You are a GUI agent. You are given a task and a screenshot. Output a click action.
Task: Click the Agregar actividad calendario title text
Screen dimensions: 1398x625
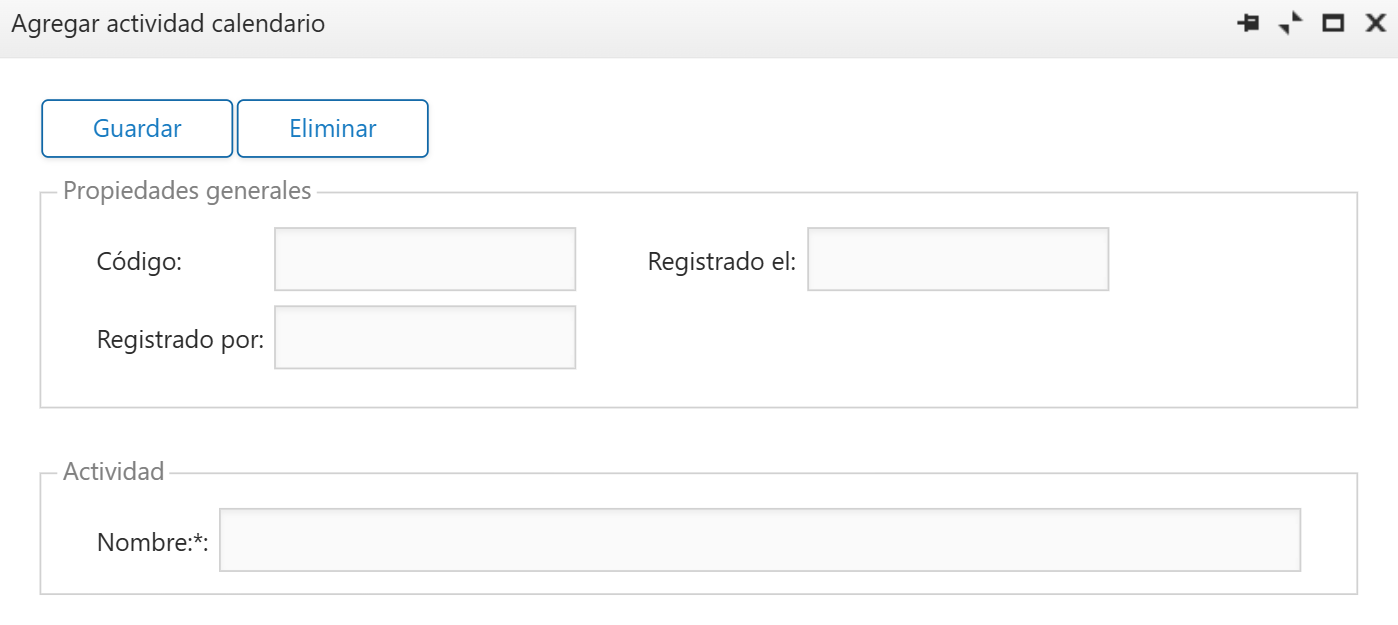168,24
